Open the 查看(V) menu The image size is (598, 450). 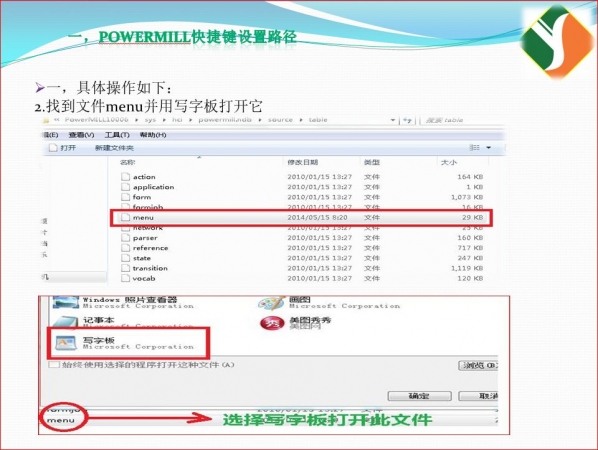click(x=81, y=135)
